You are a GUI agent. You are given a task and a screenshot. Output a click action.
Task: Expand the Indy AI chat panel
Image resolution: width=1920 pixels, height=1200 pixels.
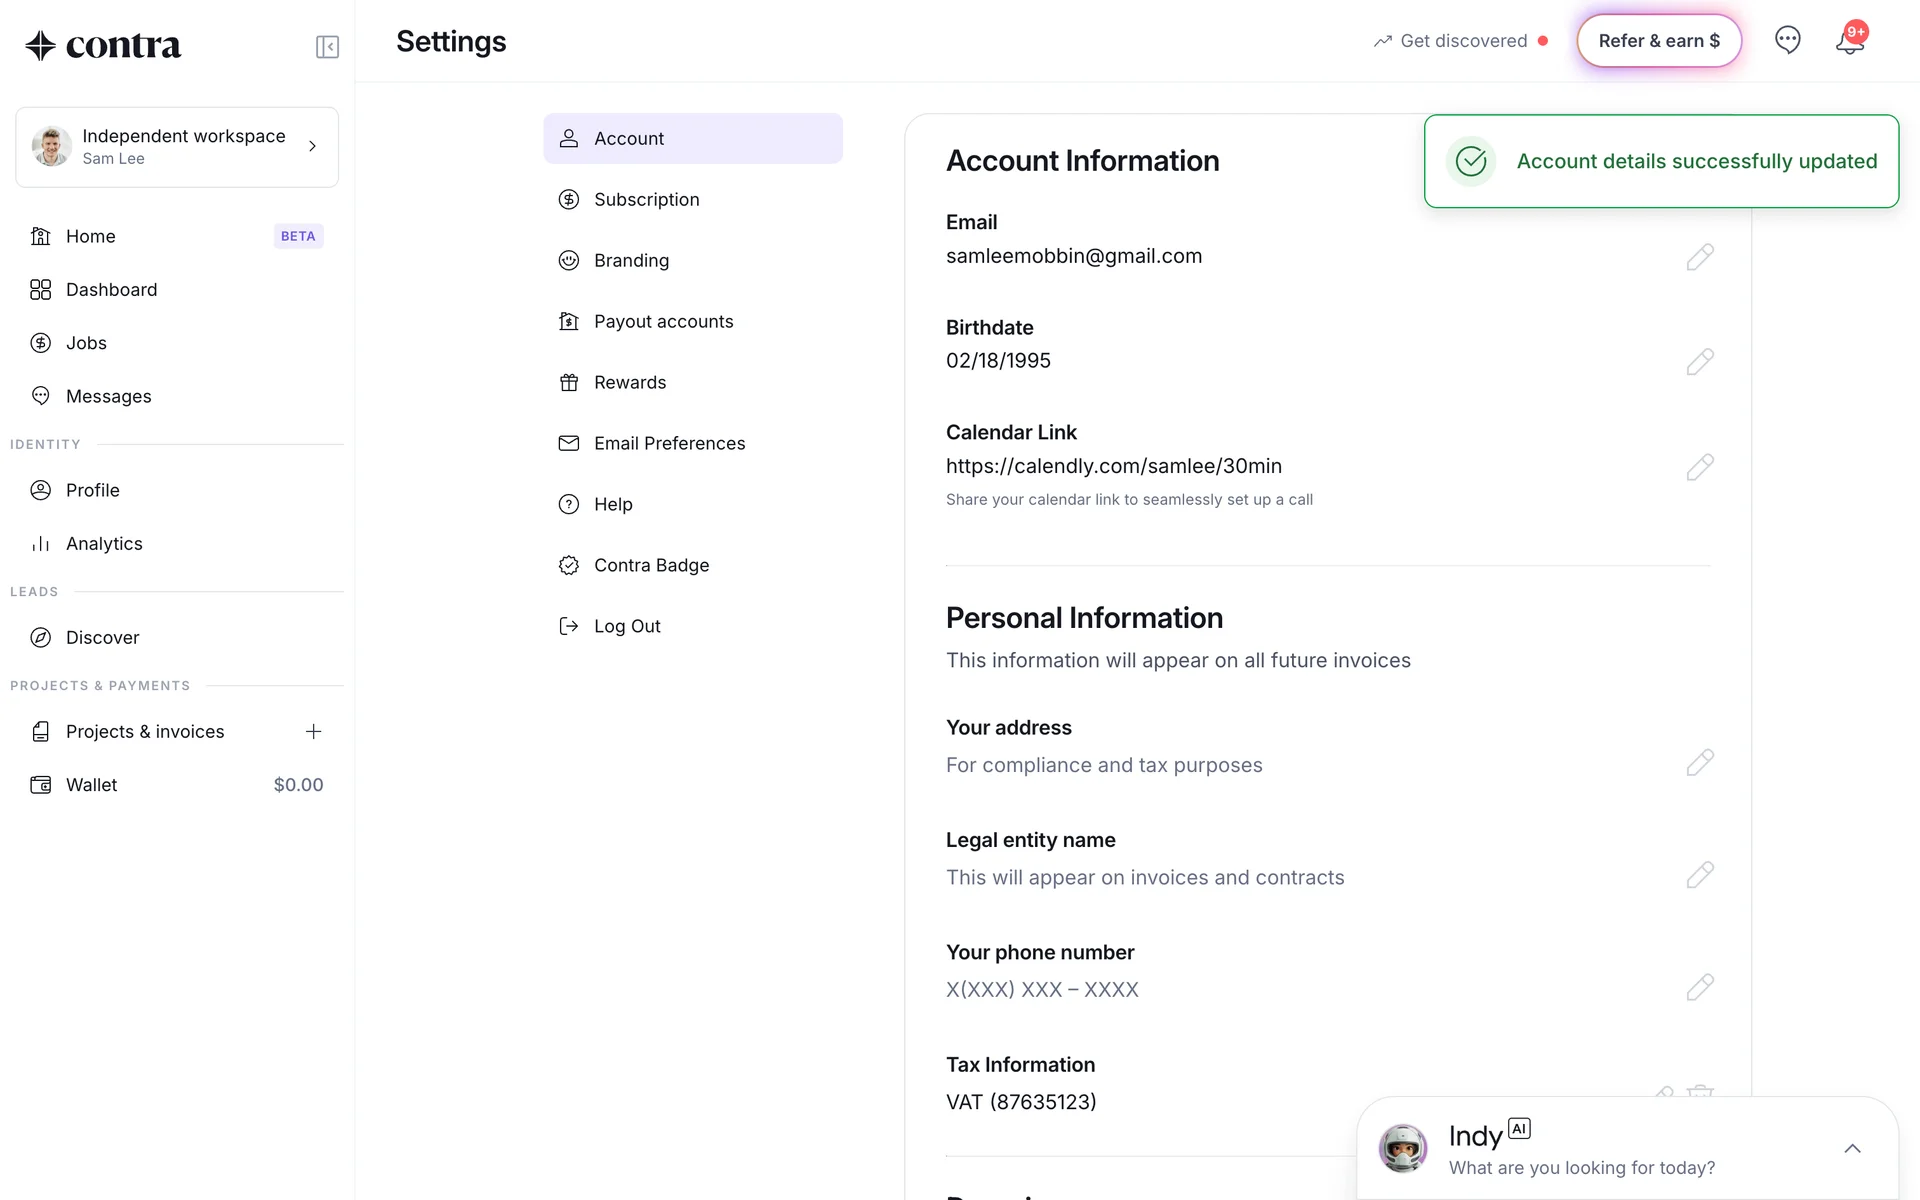(1852, 1149)
